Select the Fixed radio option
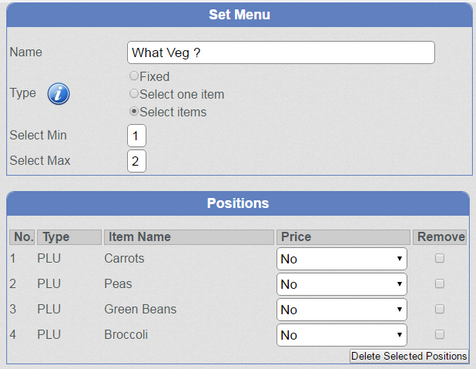 [x=134, y=76]
